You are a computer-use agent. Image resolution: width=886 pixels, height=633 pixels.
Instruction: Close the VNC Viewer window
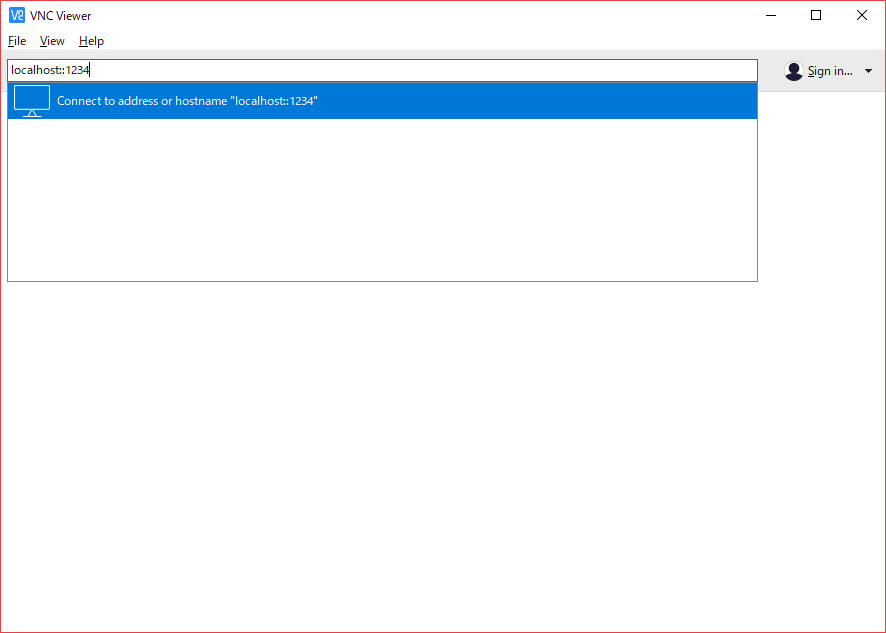[x=862, y=15]
